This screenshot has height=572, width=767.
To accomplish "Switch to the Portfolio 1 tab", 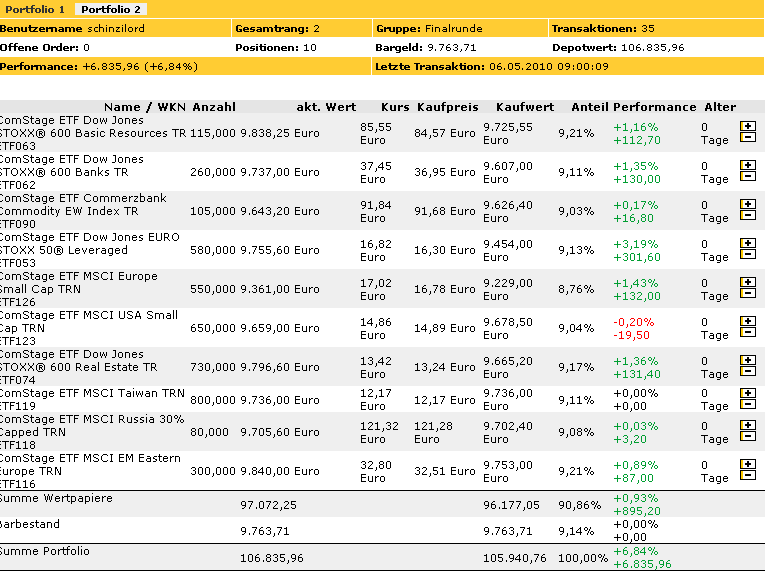I will pyautogui.click(x=34, y=9).
